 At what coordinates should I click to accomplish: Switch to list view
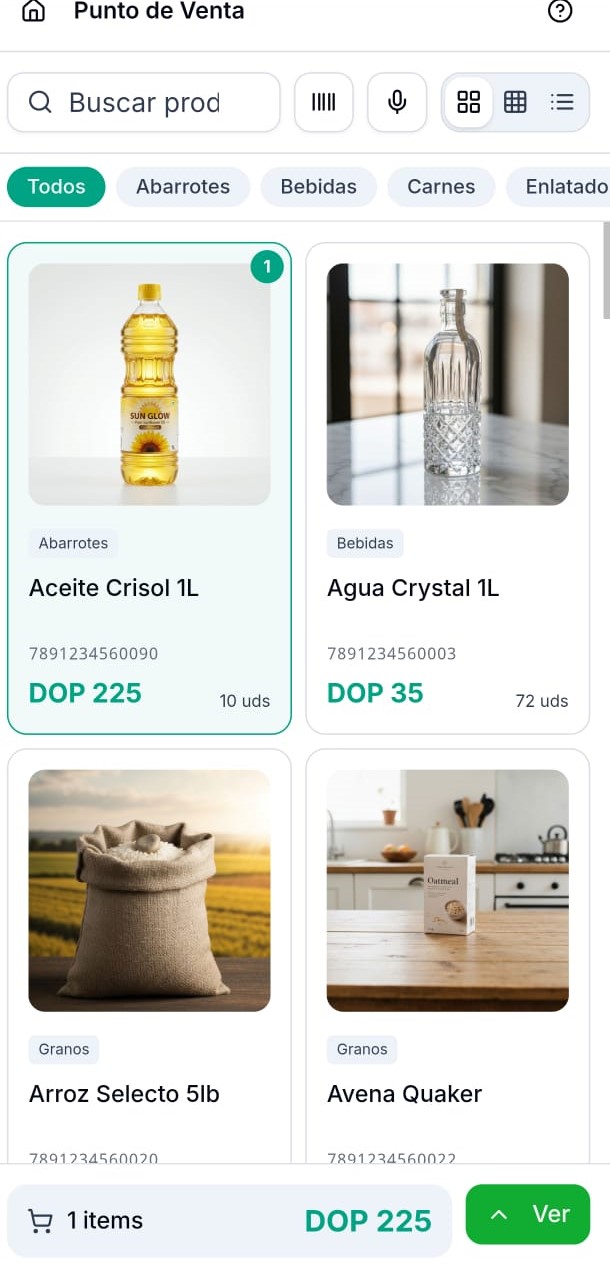562,102
